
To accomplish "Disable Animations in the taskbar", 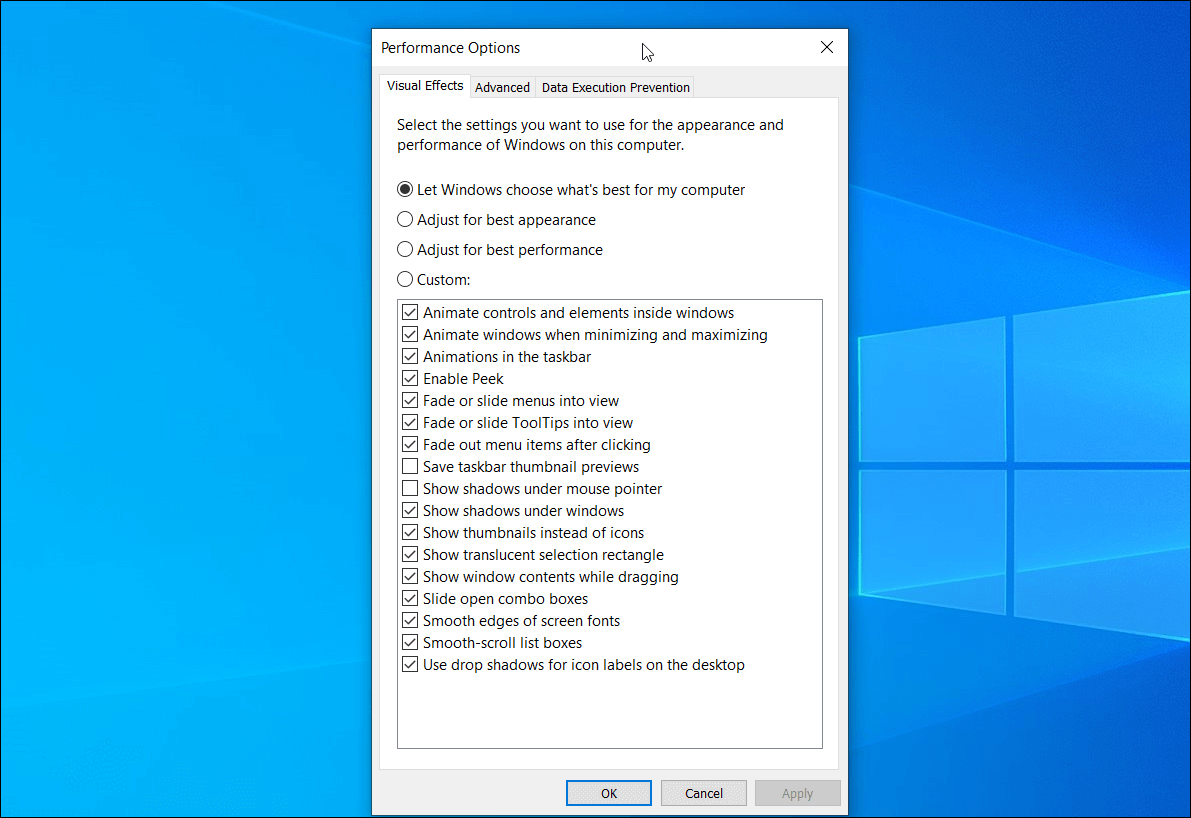I will click(410, 356).
